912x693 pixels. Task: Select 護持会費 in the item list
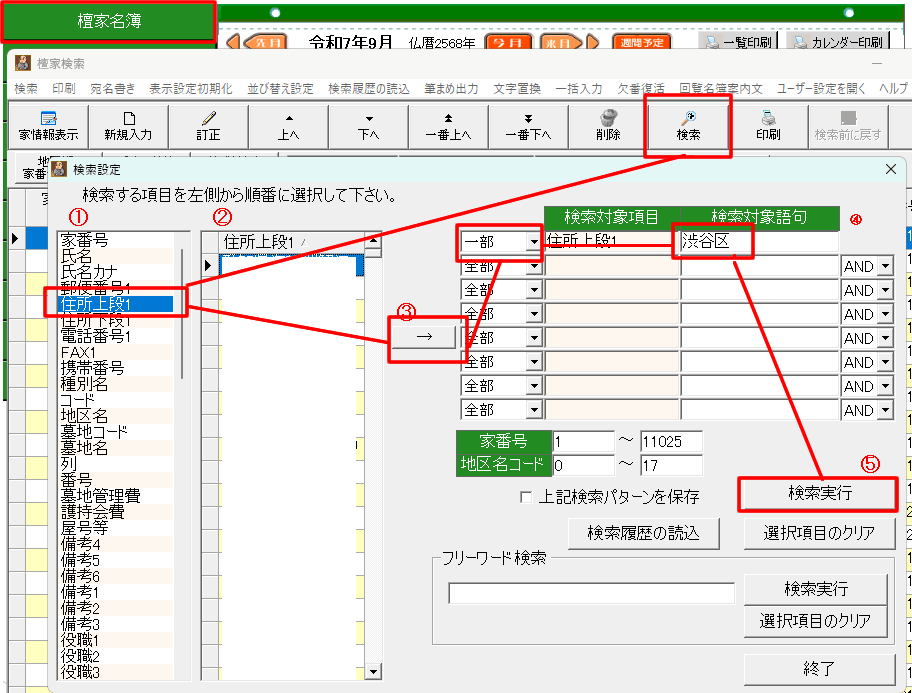[116, 512]
